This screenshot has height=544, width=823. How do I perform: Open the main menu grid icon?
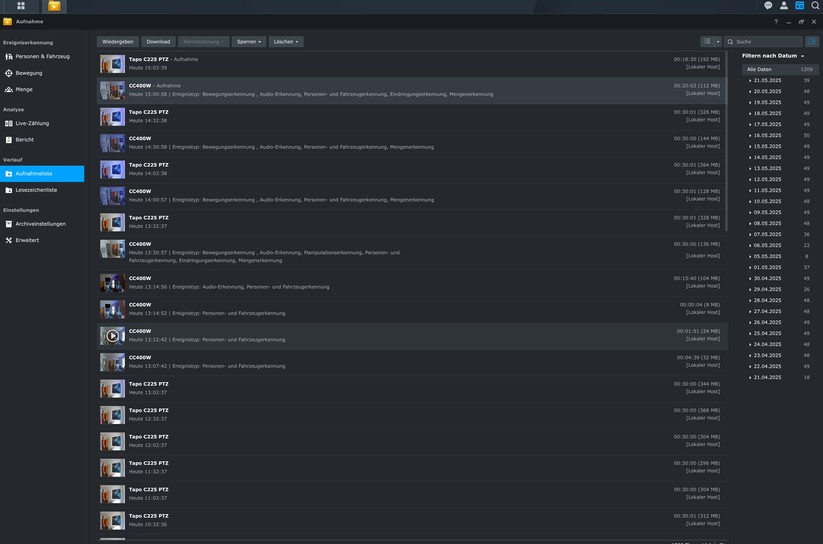pyautogui.click(x=20, y=6)
